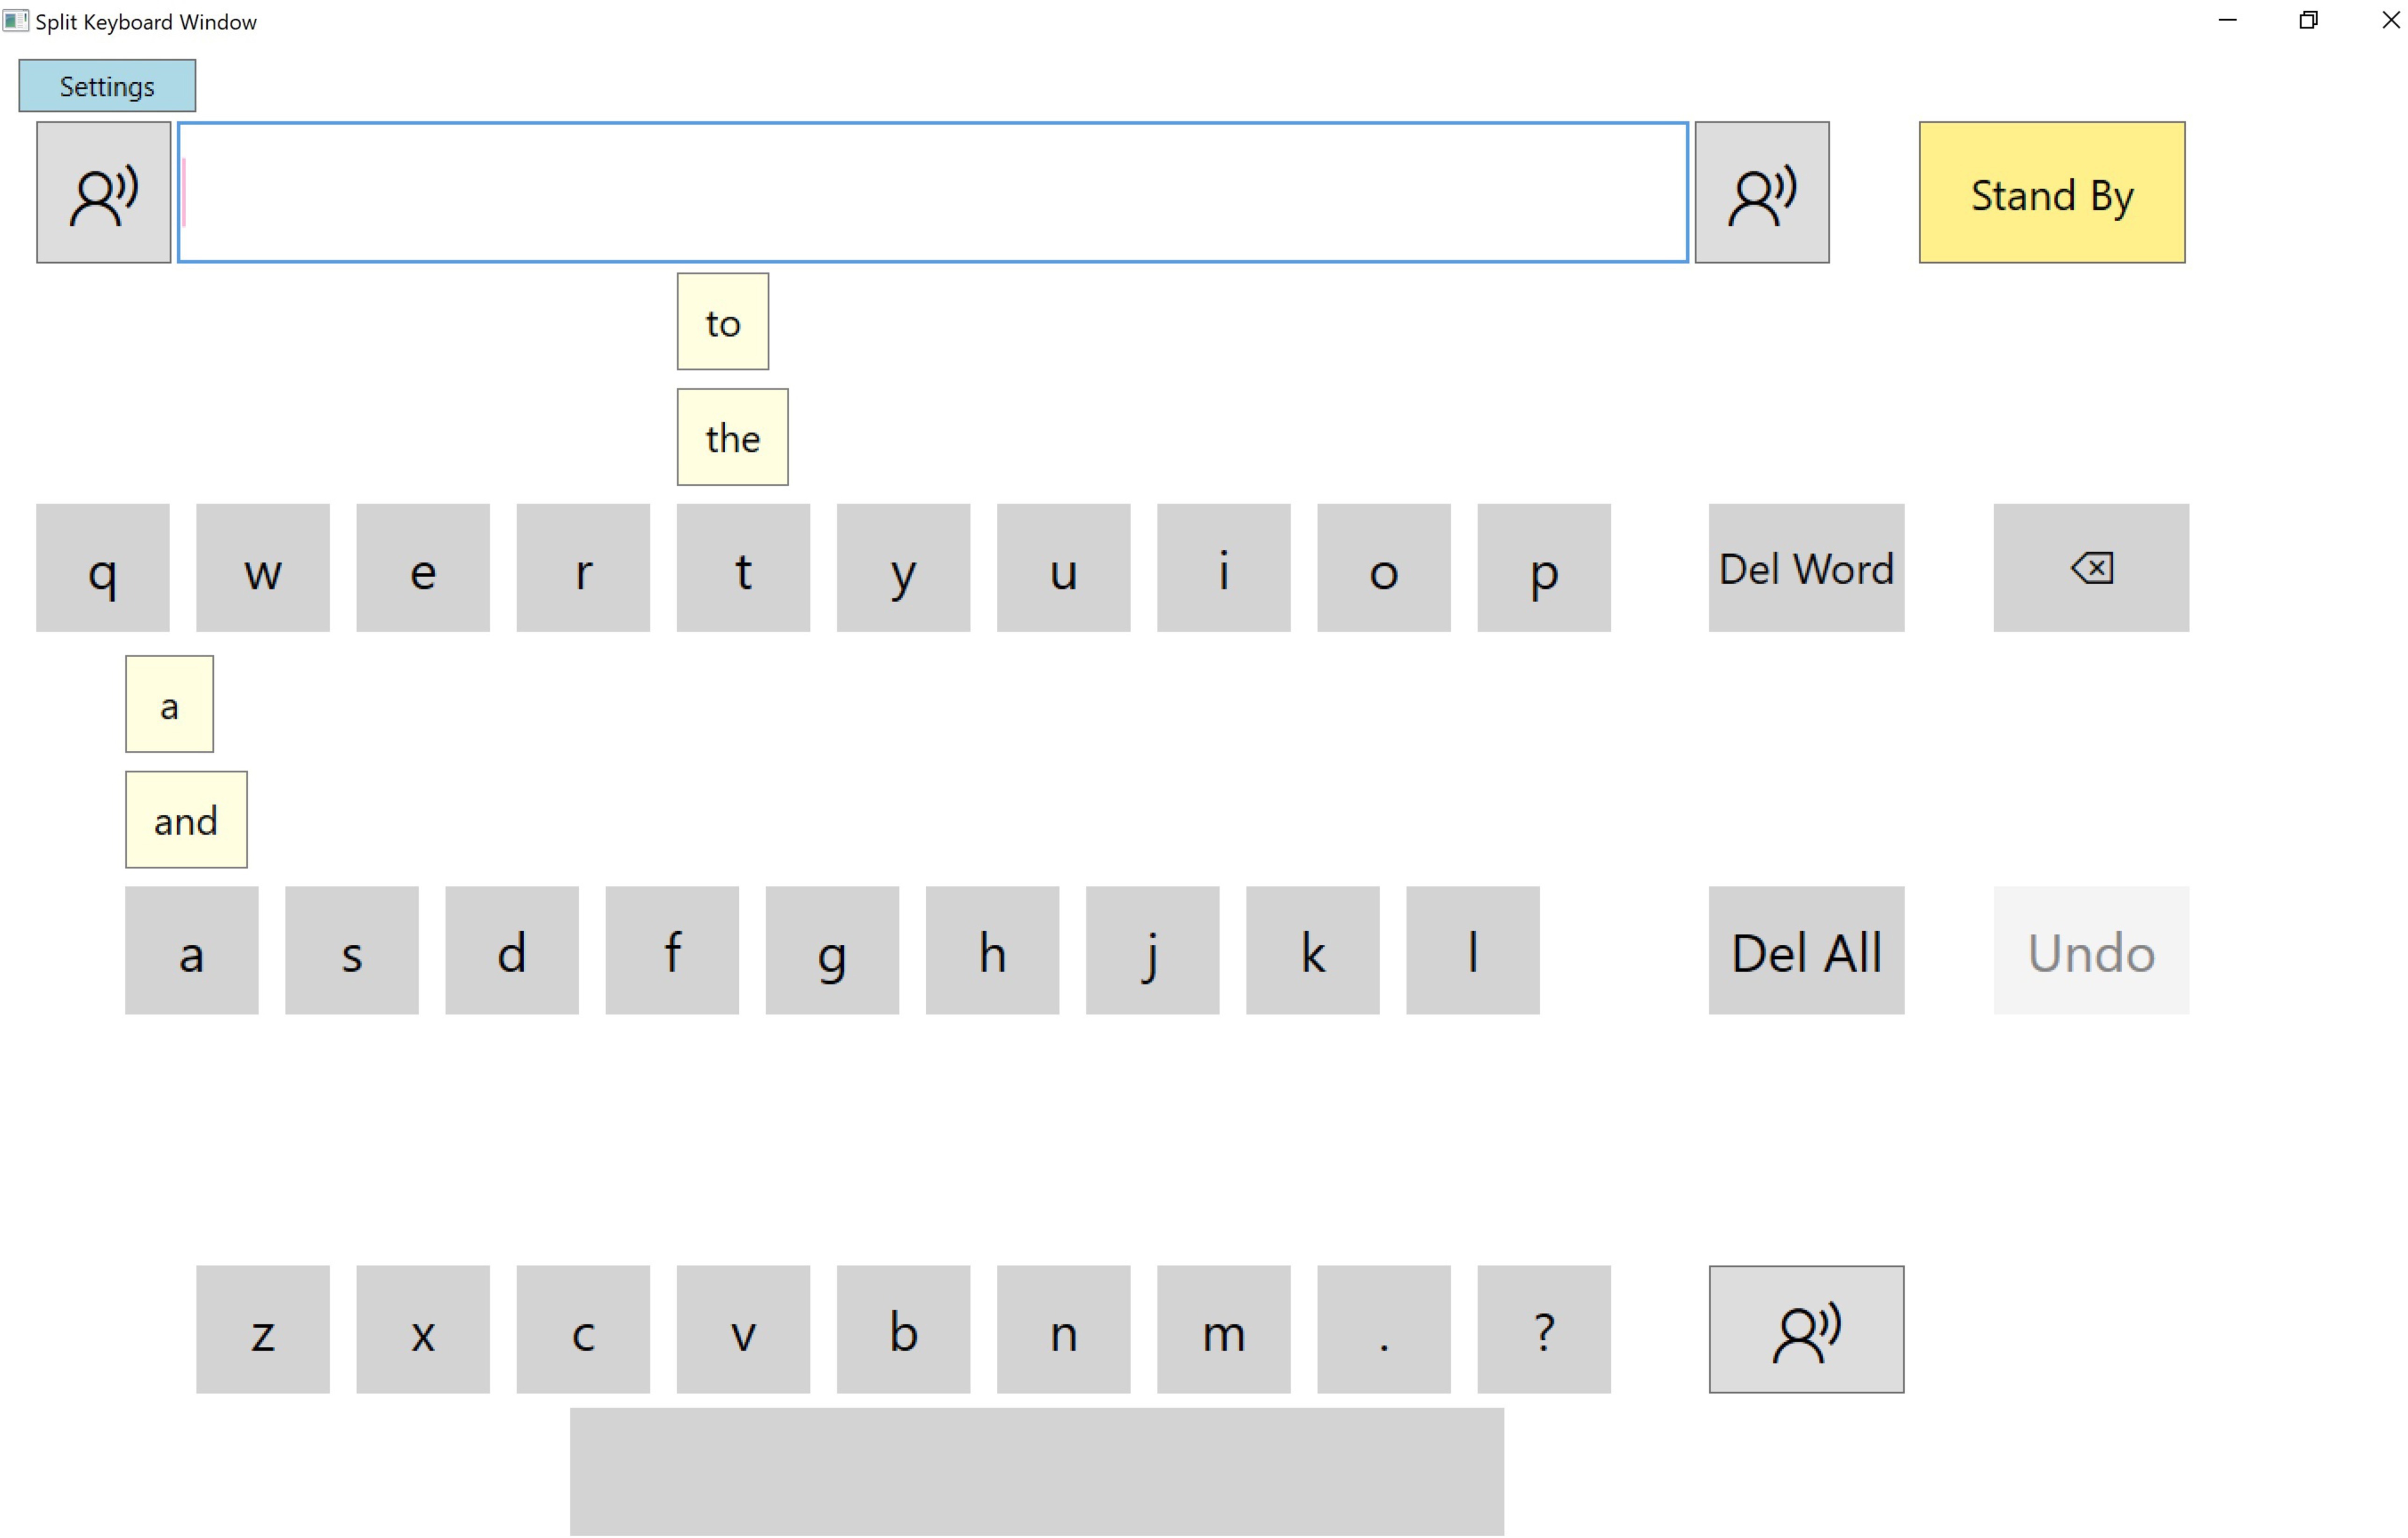Tap the letter q key
2408x1538 pixels.
coord(103,568)
